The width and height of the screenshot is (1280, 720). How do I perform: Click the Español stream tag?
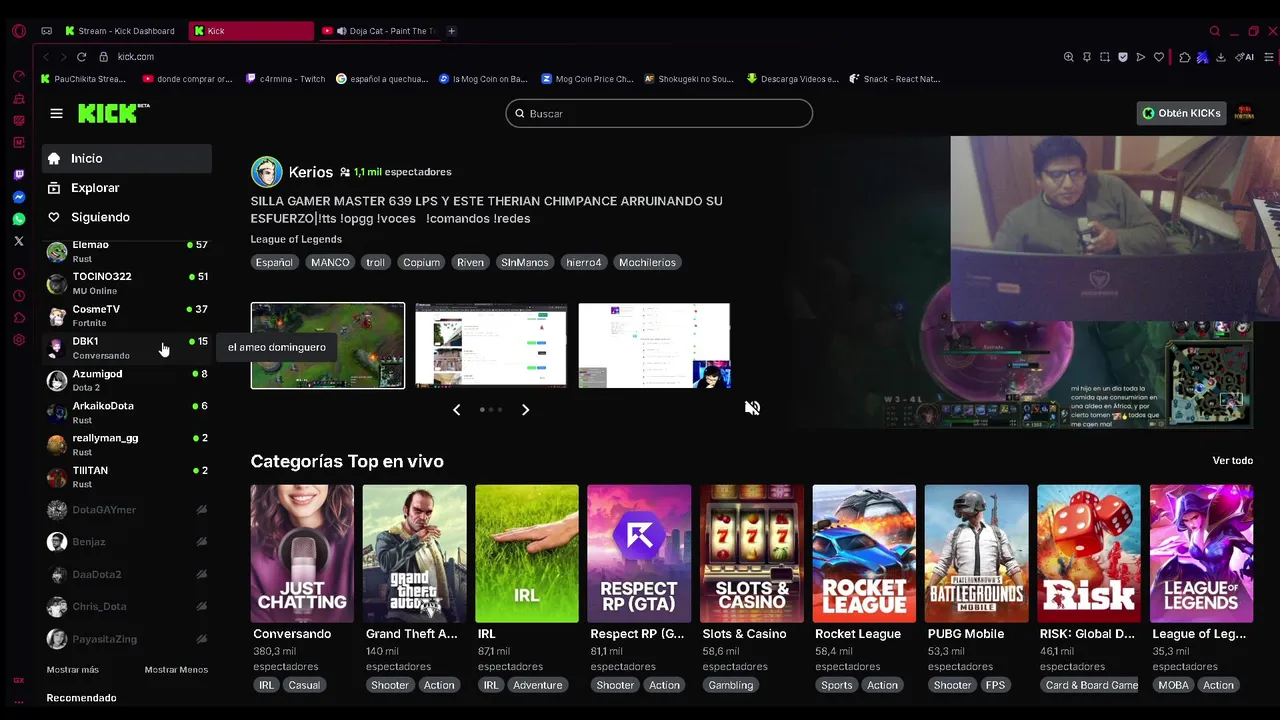(x=274, y=262)
